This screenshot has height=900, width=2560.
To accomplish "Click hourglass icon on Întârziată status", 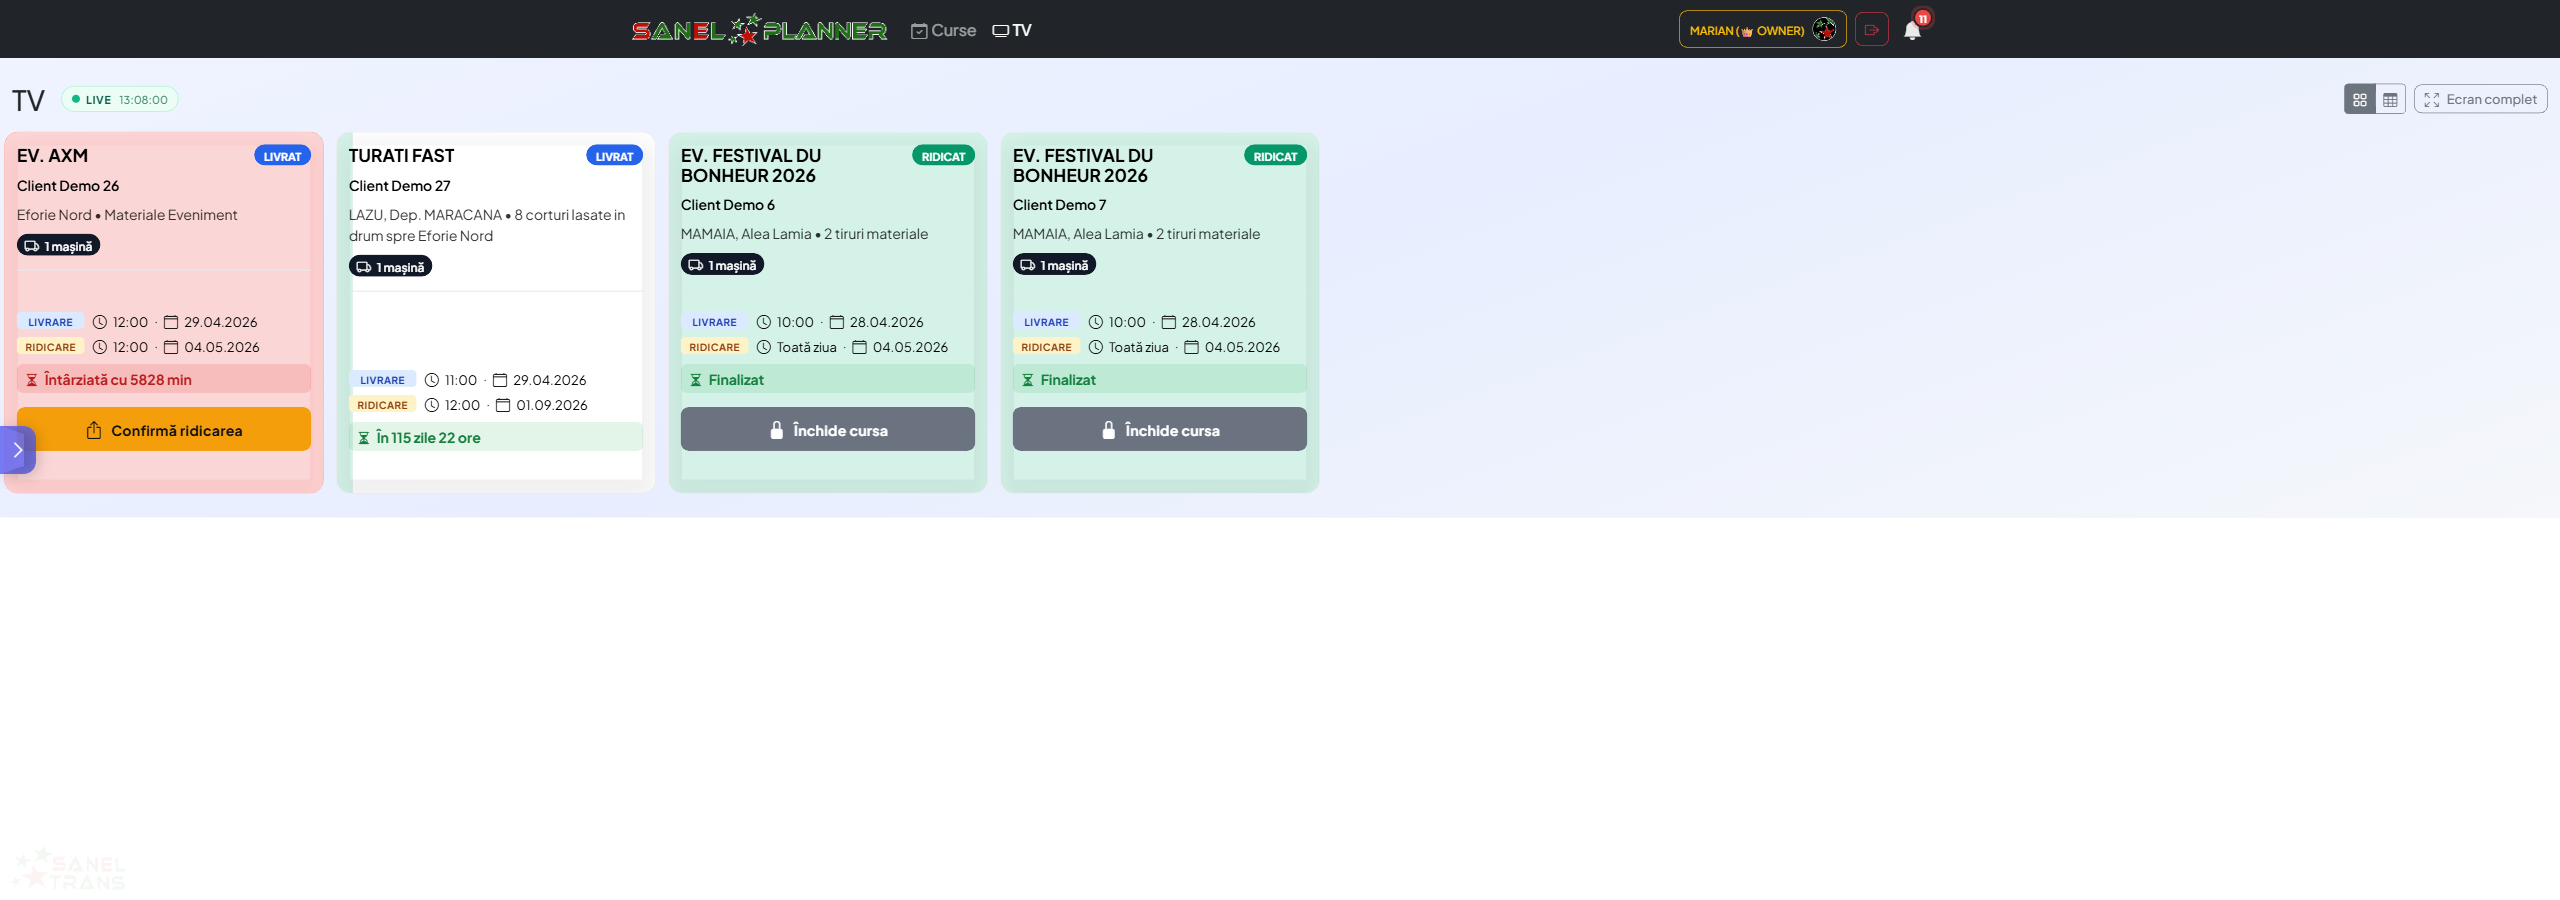I will [32, 380].
